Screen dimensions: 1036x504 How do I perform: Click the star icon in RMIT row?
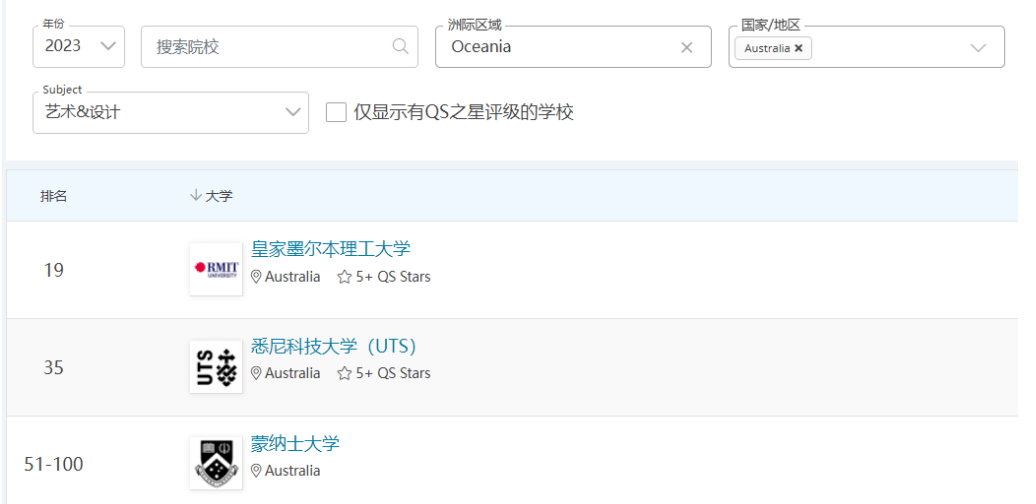(344, 277)
